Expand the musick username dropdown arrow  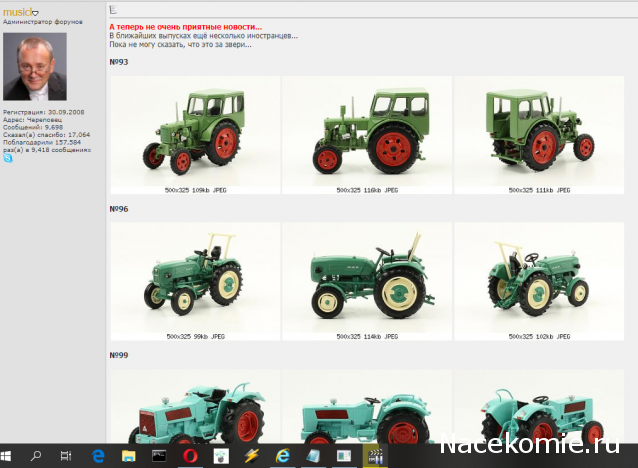tap(35, 13)
